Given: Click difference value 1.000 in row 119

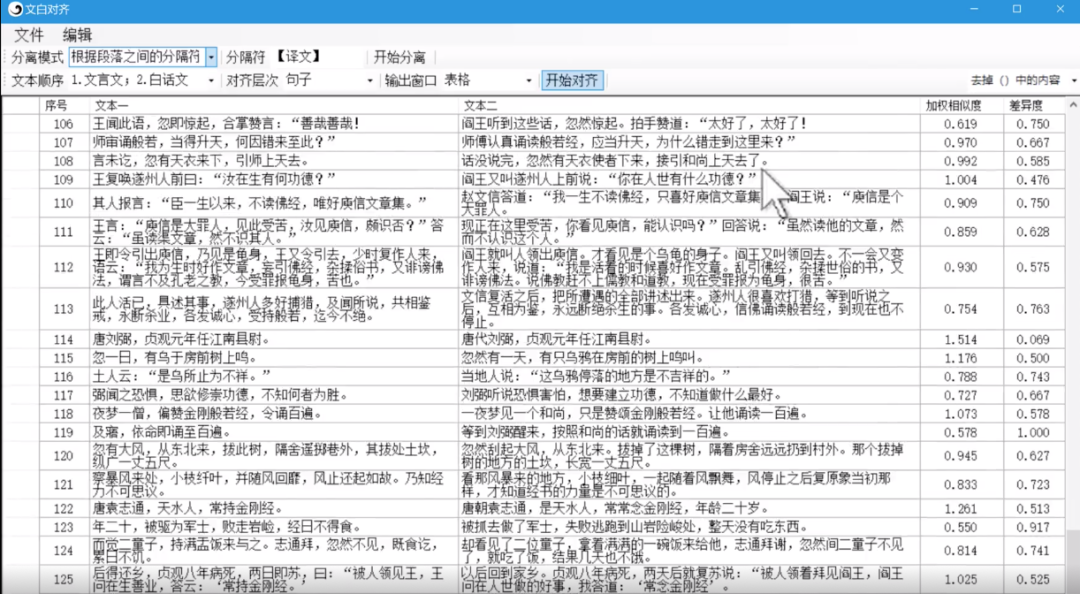Looking at the screenshot, I should 1033,433.
